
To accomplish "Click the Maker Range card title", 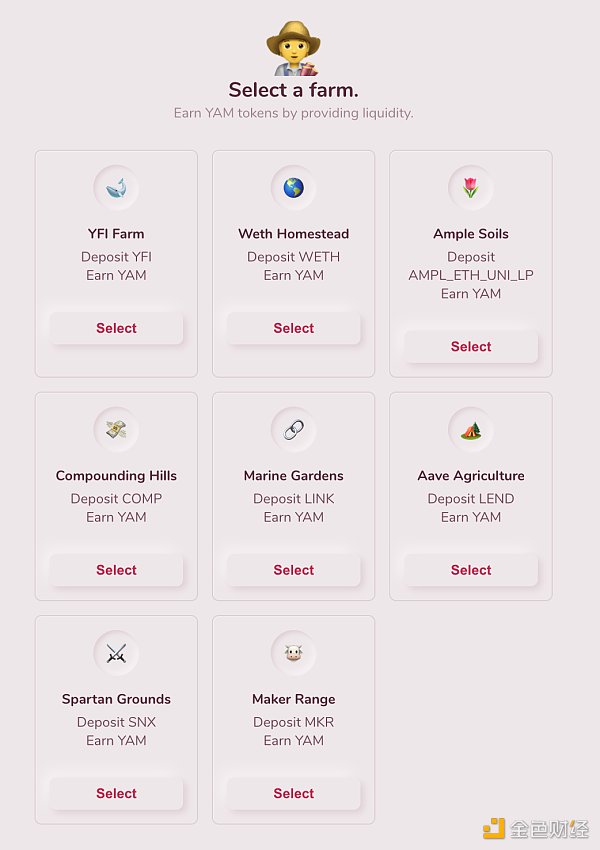I will pos(293,699).
